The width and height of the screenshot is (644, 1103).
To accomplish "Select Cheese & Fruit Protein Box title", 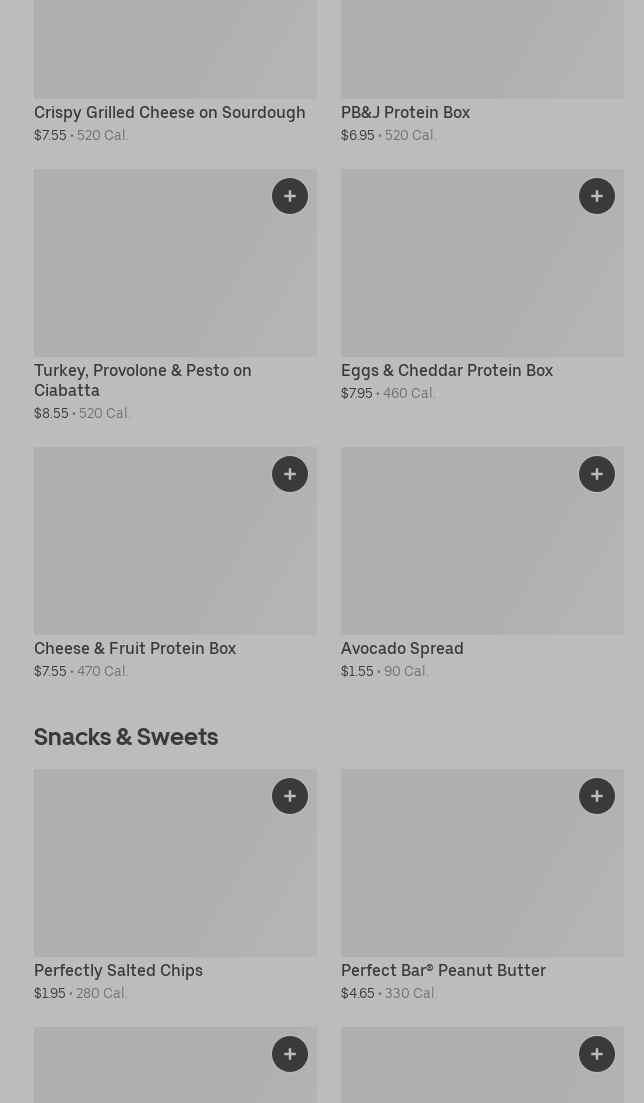I will pos(135,649).
